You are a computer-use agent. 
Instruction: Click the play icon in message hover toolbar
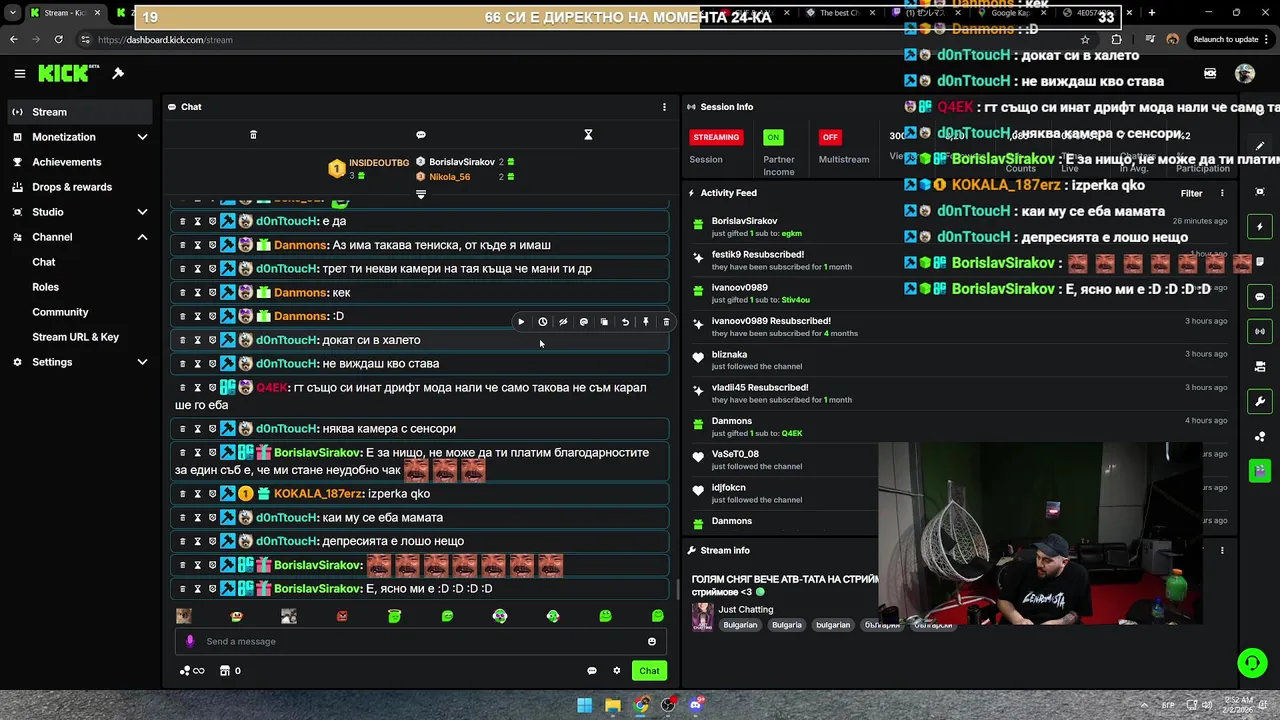click(x=521, y=322)
